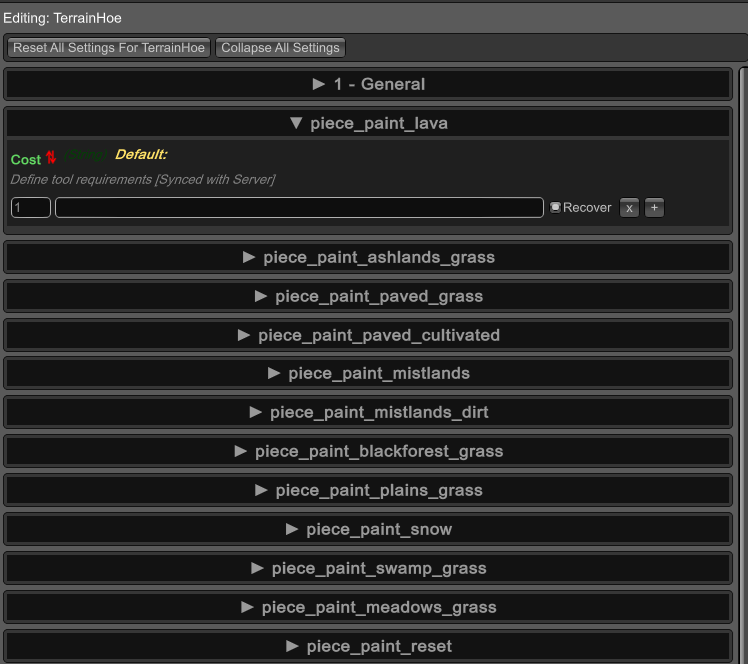Viewport: 748px width, 664px height.
Task: Click the Define tool requirements description
Action: coord(143,180)
